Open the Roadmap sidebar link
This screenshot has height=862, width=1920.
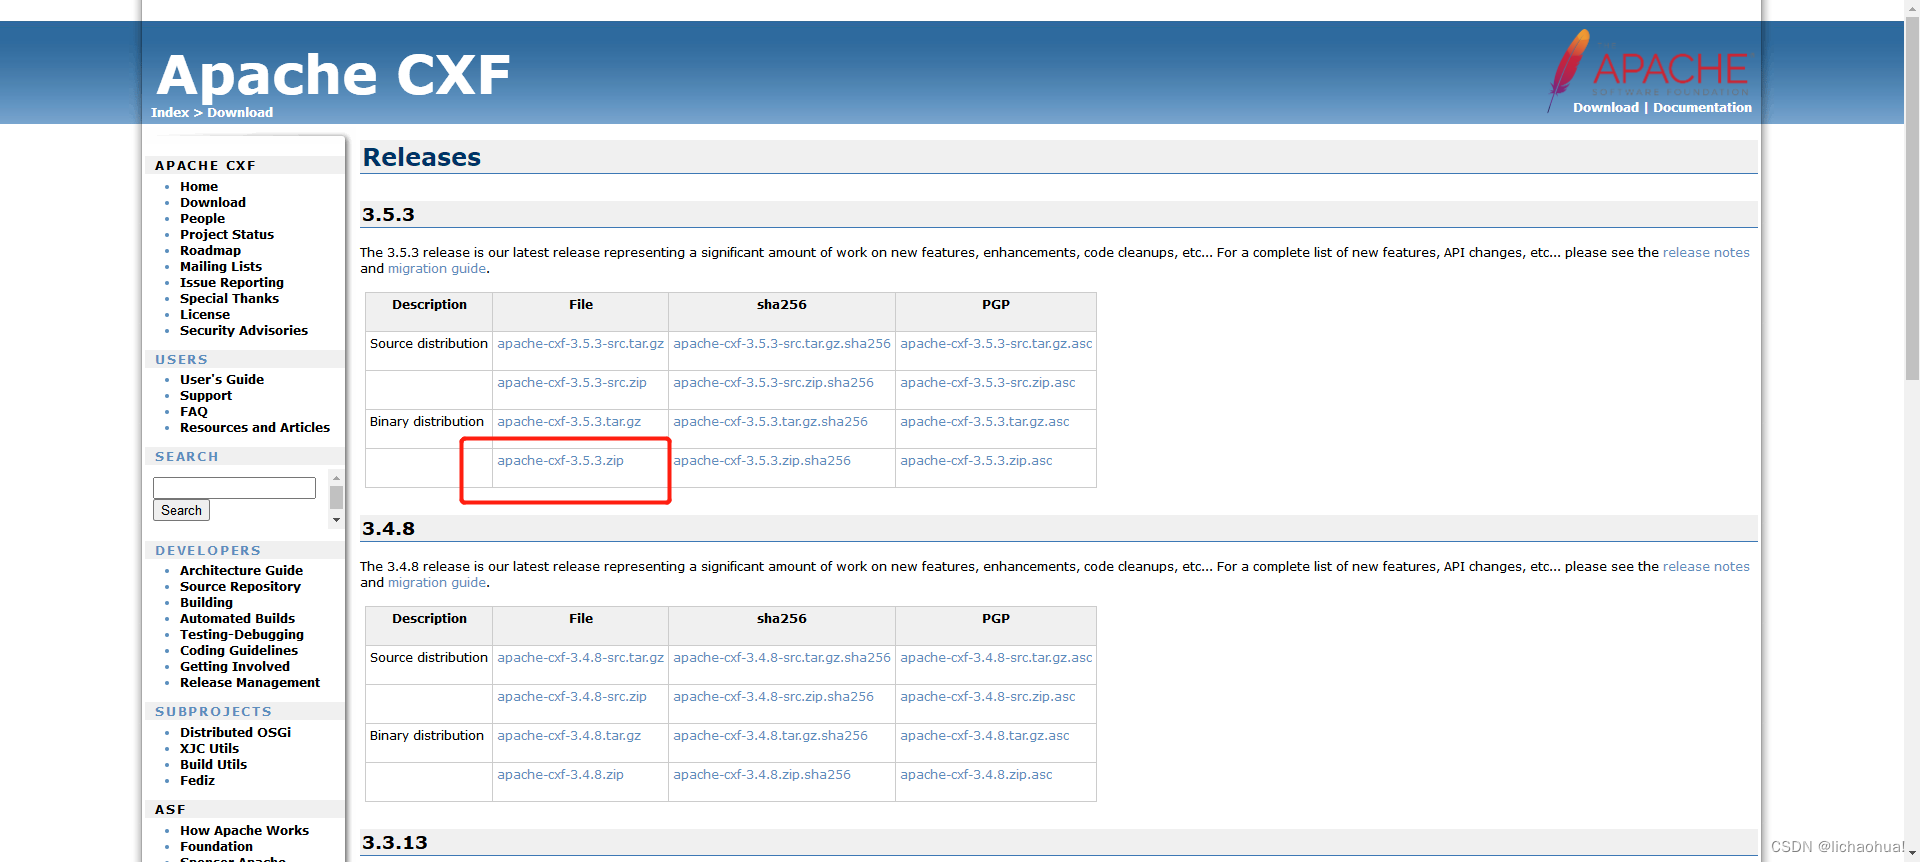click(210, 251)
